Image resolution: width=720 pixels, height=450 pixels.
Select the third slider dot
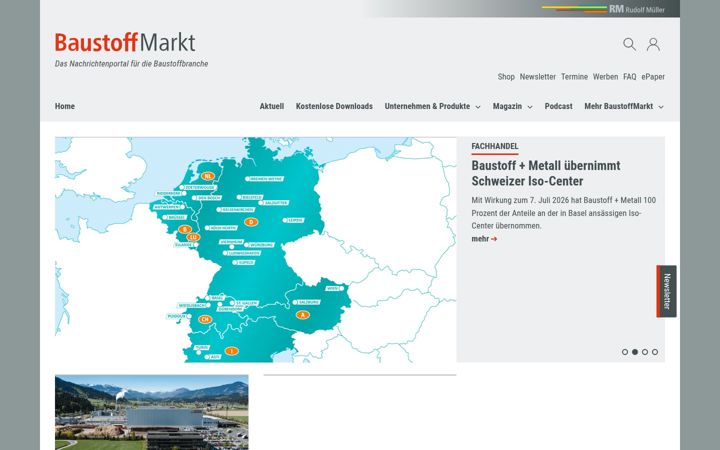pyautogui.click(x=645, y=352)
